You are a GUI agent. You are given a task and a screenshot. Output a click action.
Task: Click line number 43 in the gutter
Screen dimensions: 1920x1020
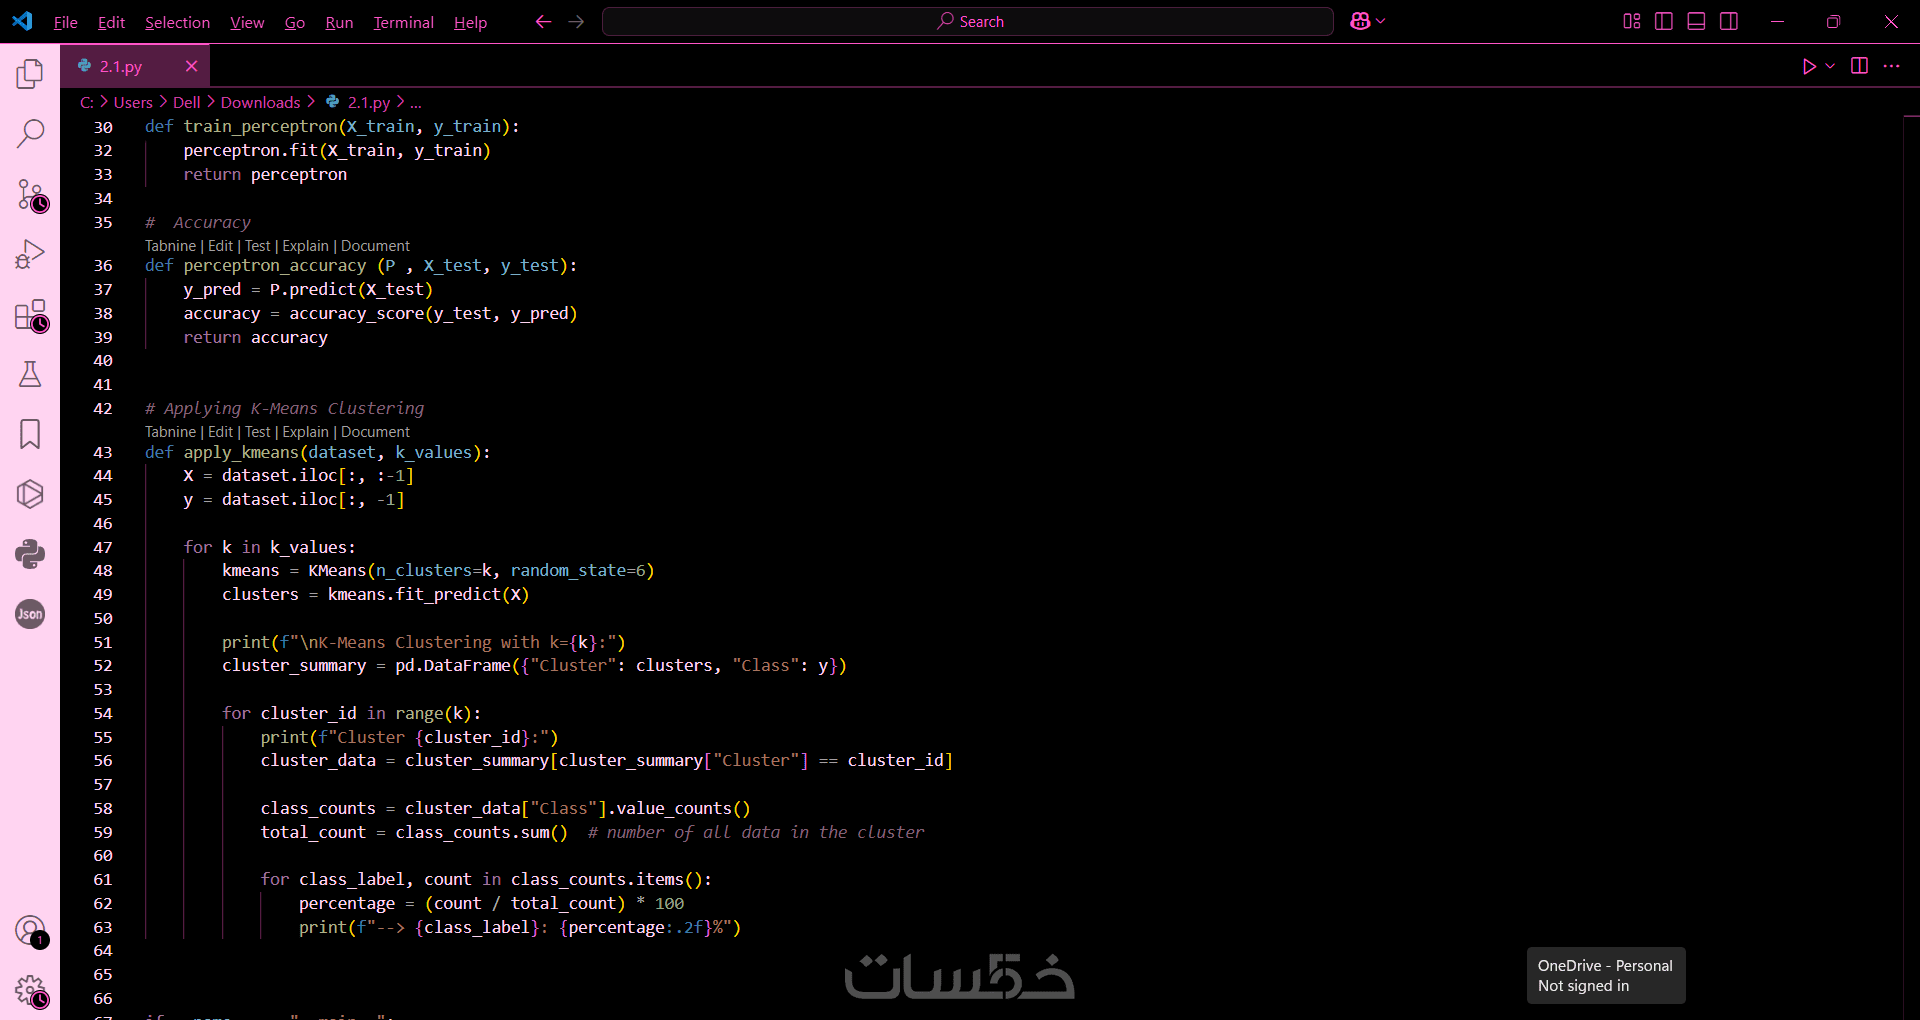coord(103,453)
